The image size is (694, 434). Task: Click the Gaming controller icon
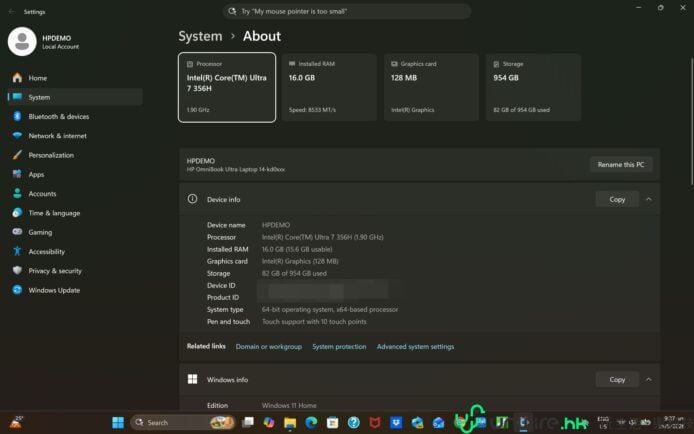(17, 232)
